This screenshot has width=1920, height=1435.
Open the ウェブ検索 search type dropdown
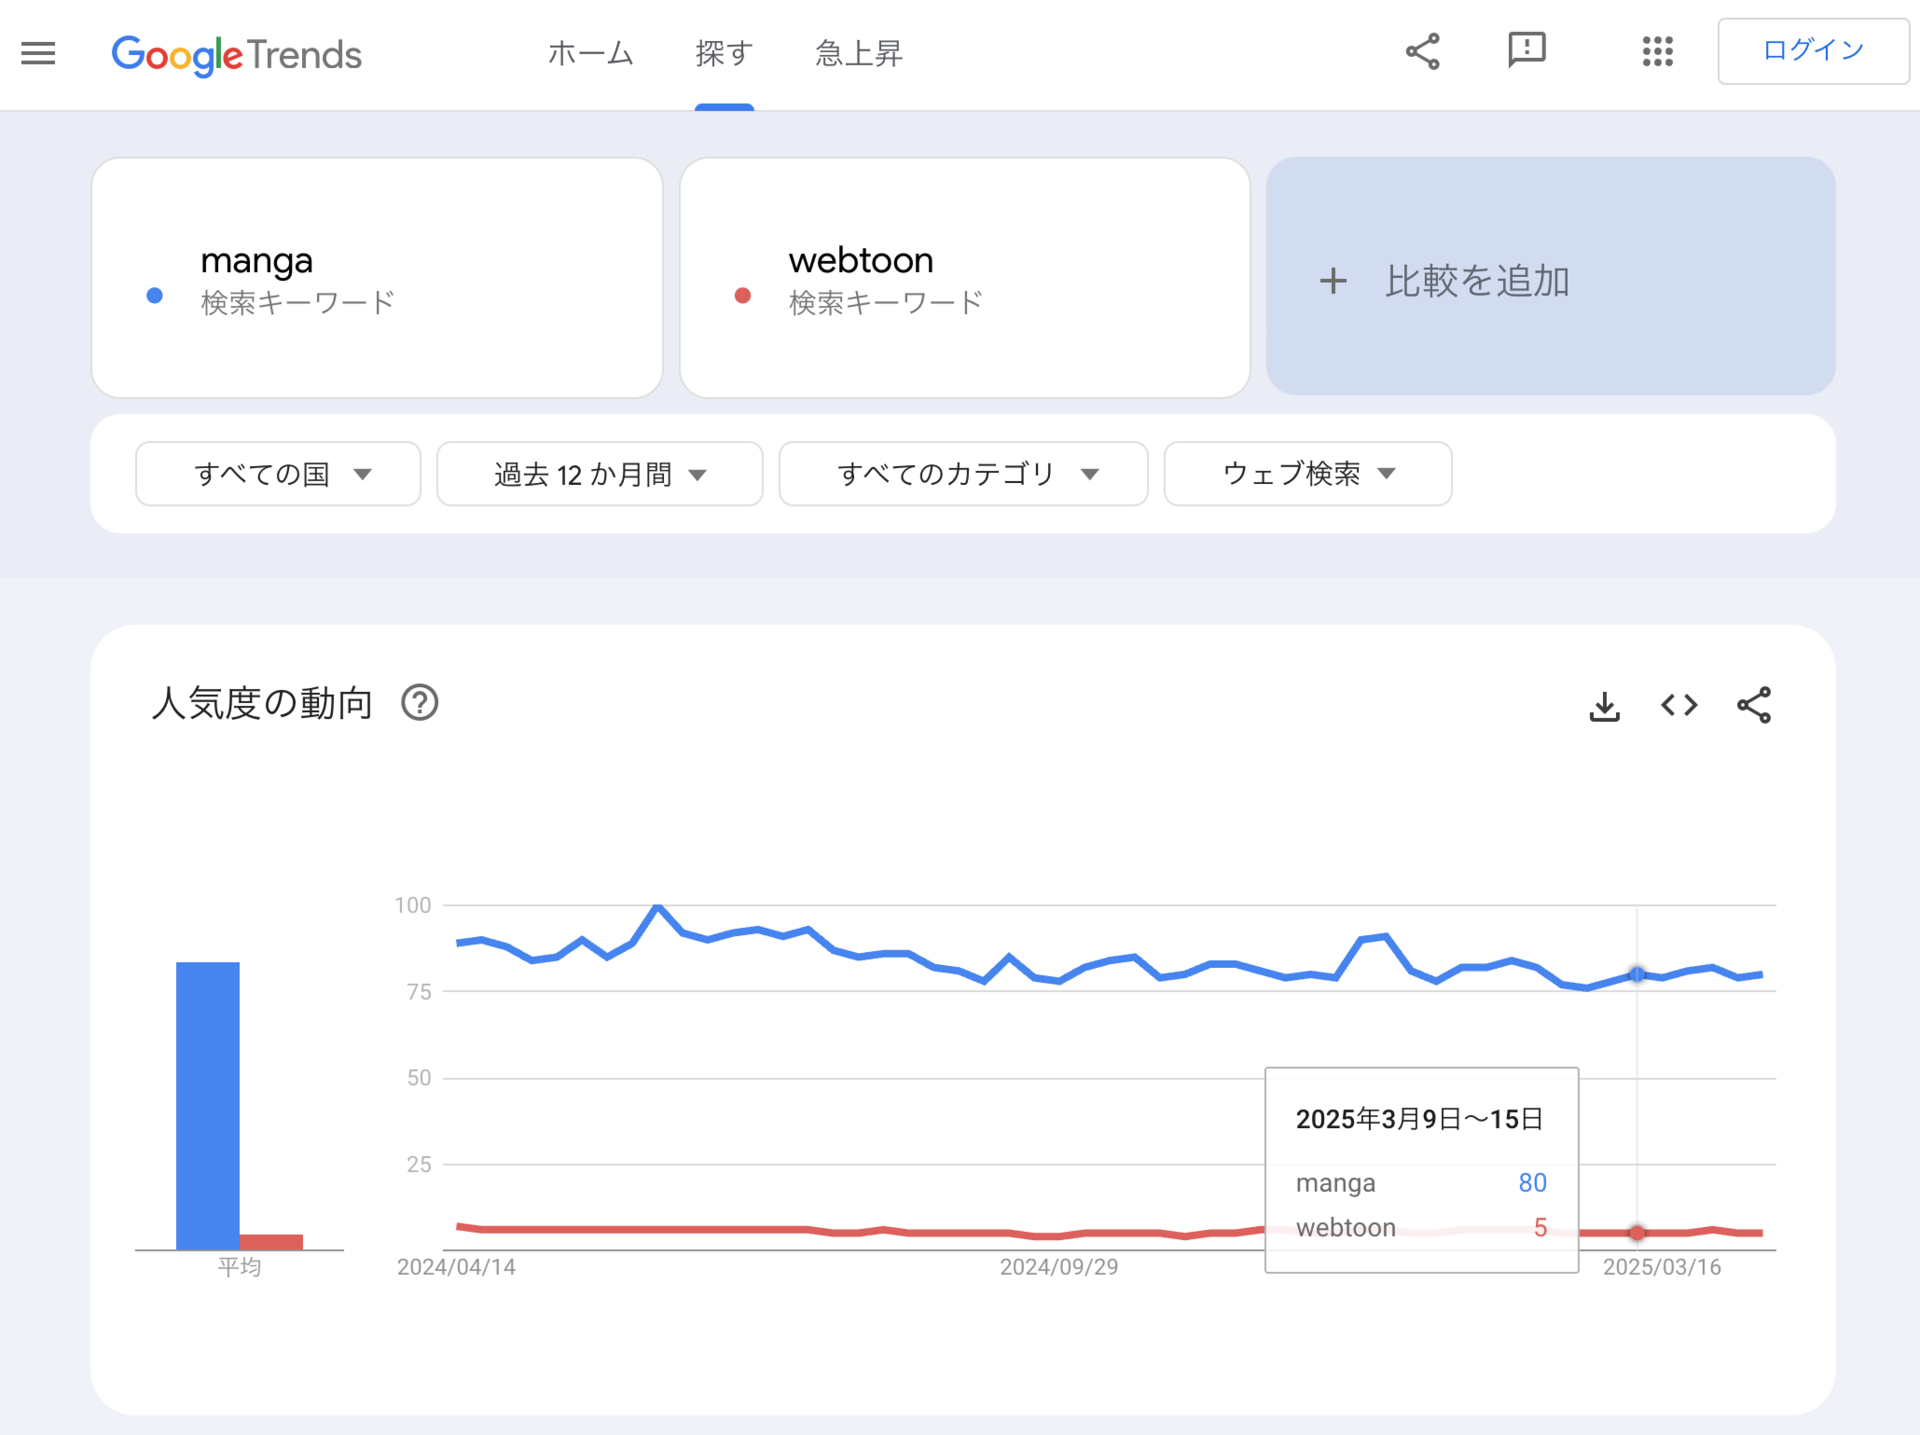[1308, 474]
